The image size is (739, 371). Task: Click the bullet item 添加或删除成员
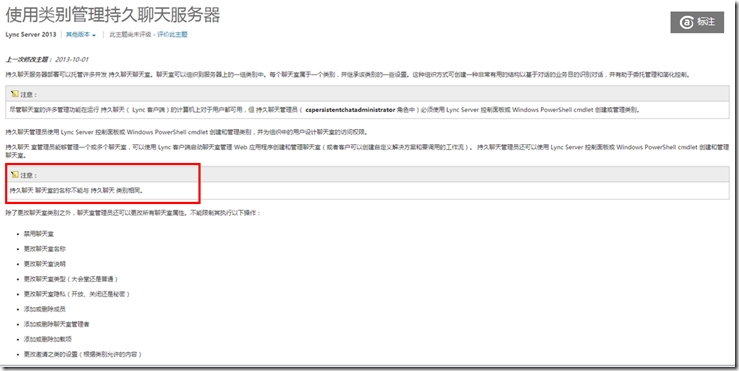click(x=44, y=309)
